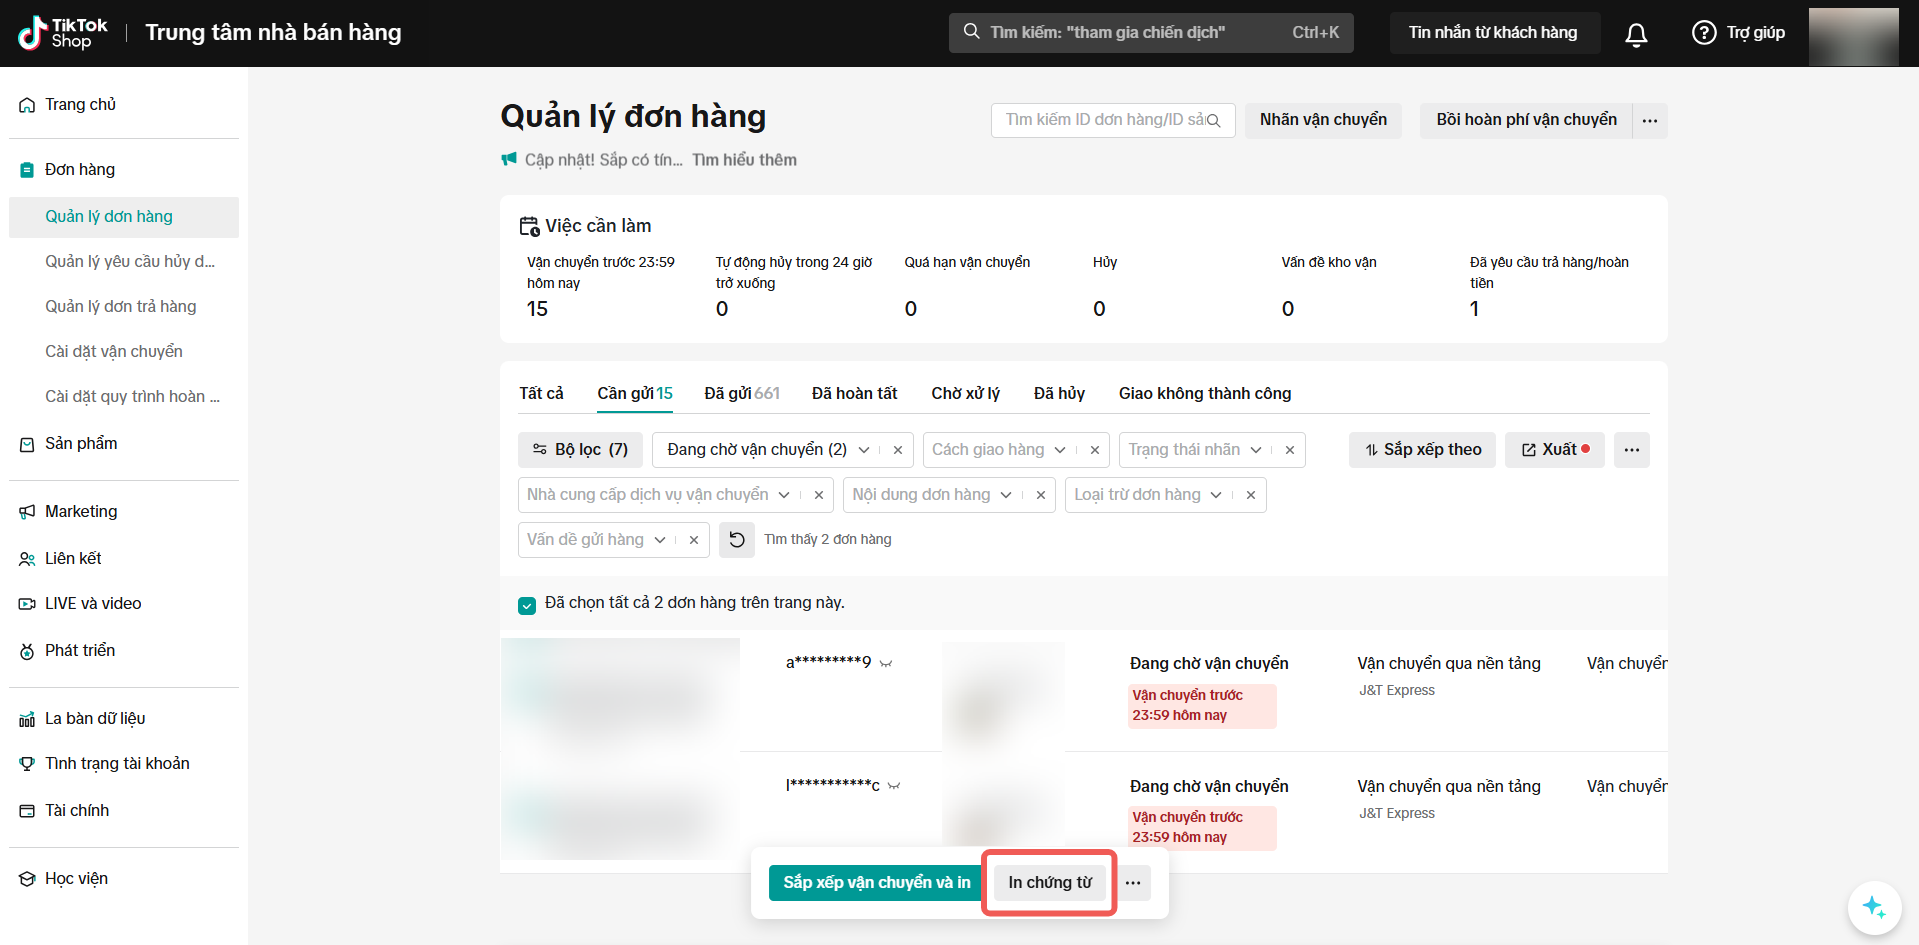The width and height of the screenshot is (1919, 945).
Task: Switch to the Đã gửi tab
Action: point(742,394)
